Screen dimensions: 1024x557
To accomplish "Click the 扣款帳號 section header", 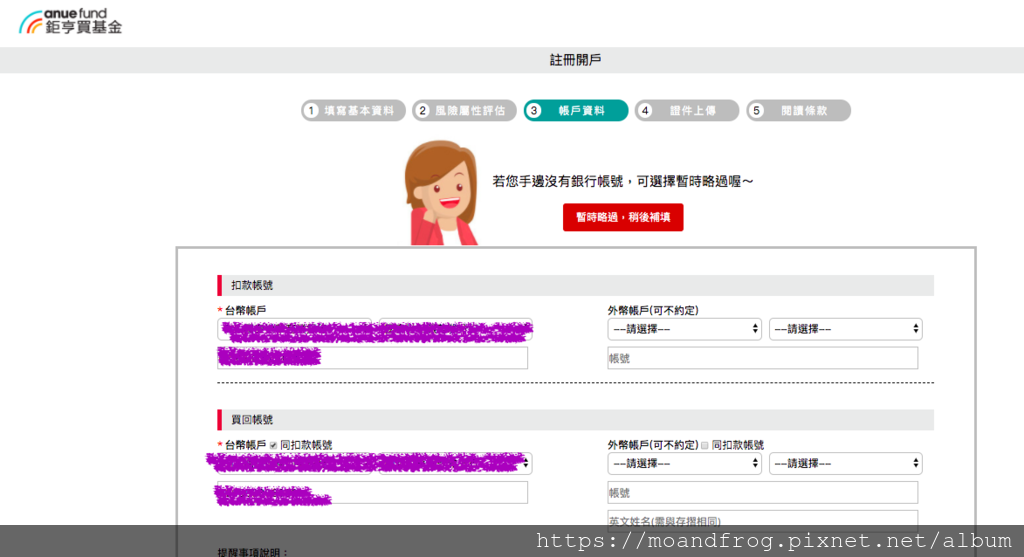I will pyautogui.click(x=575, y=285).
